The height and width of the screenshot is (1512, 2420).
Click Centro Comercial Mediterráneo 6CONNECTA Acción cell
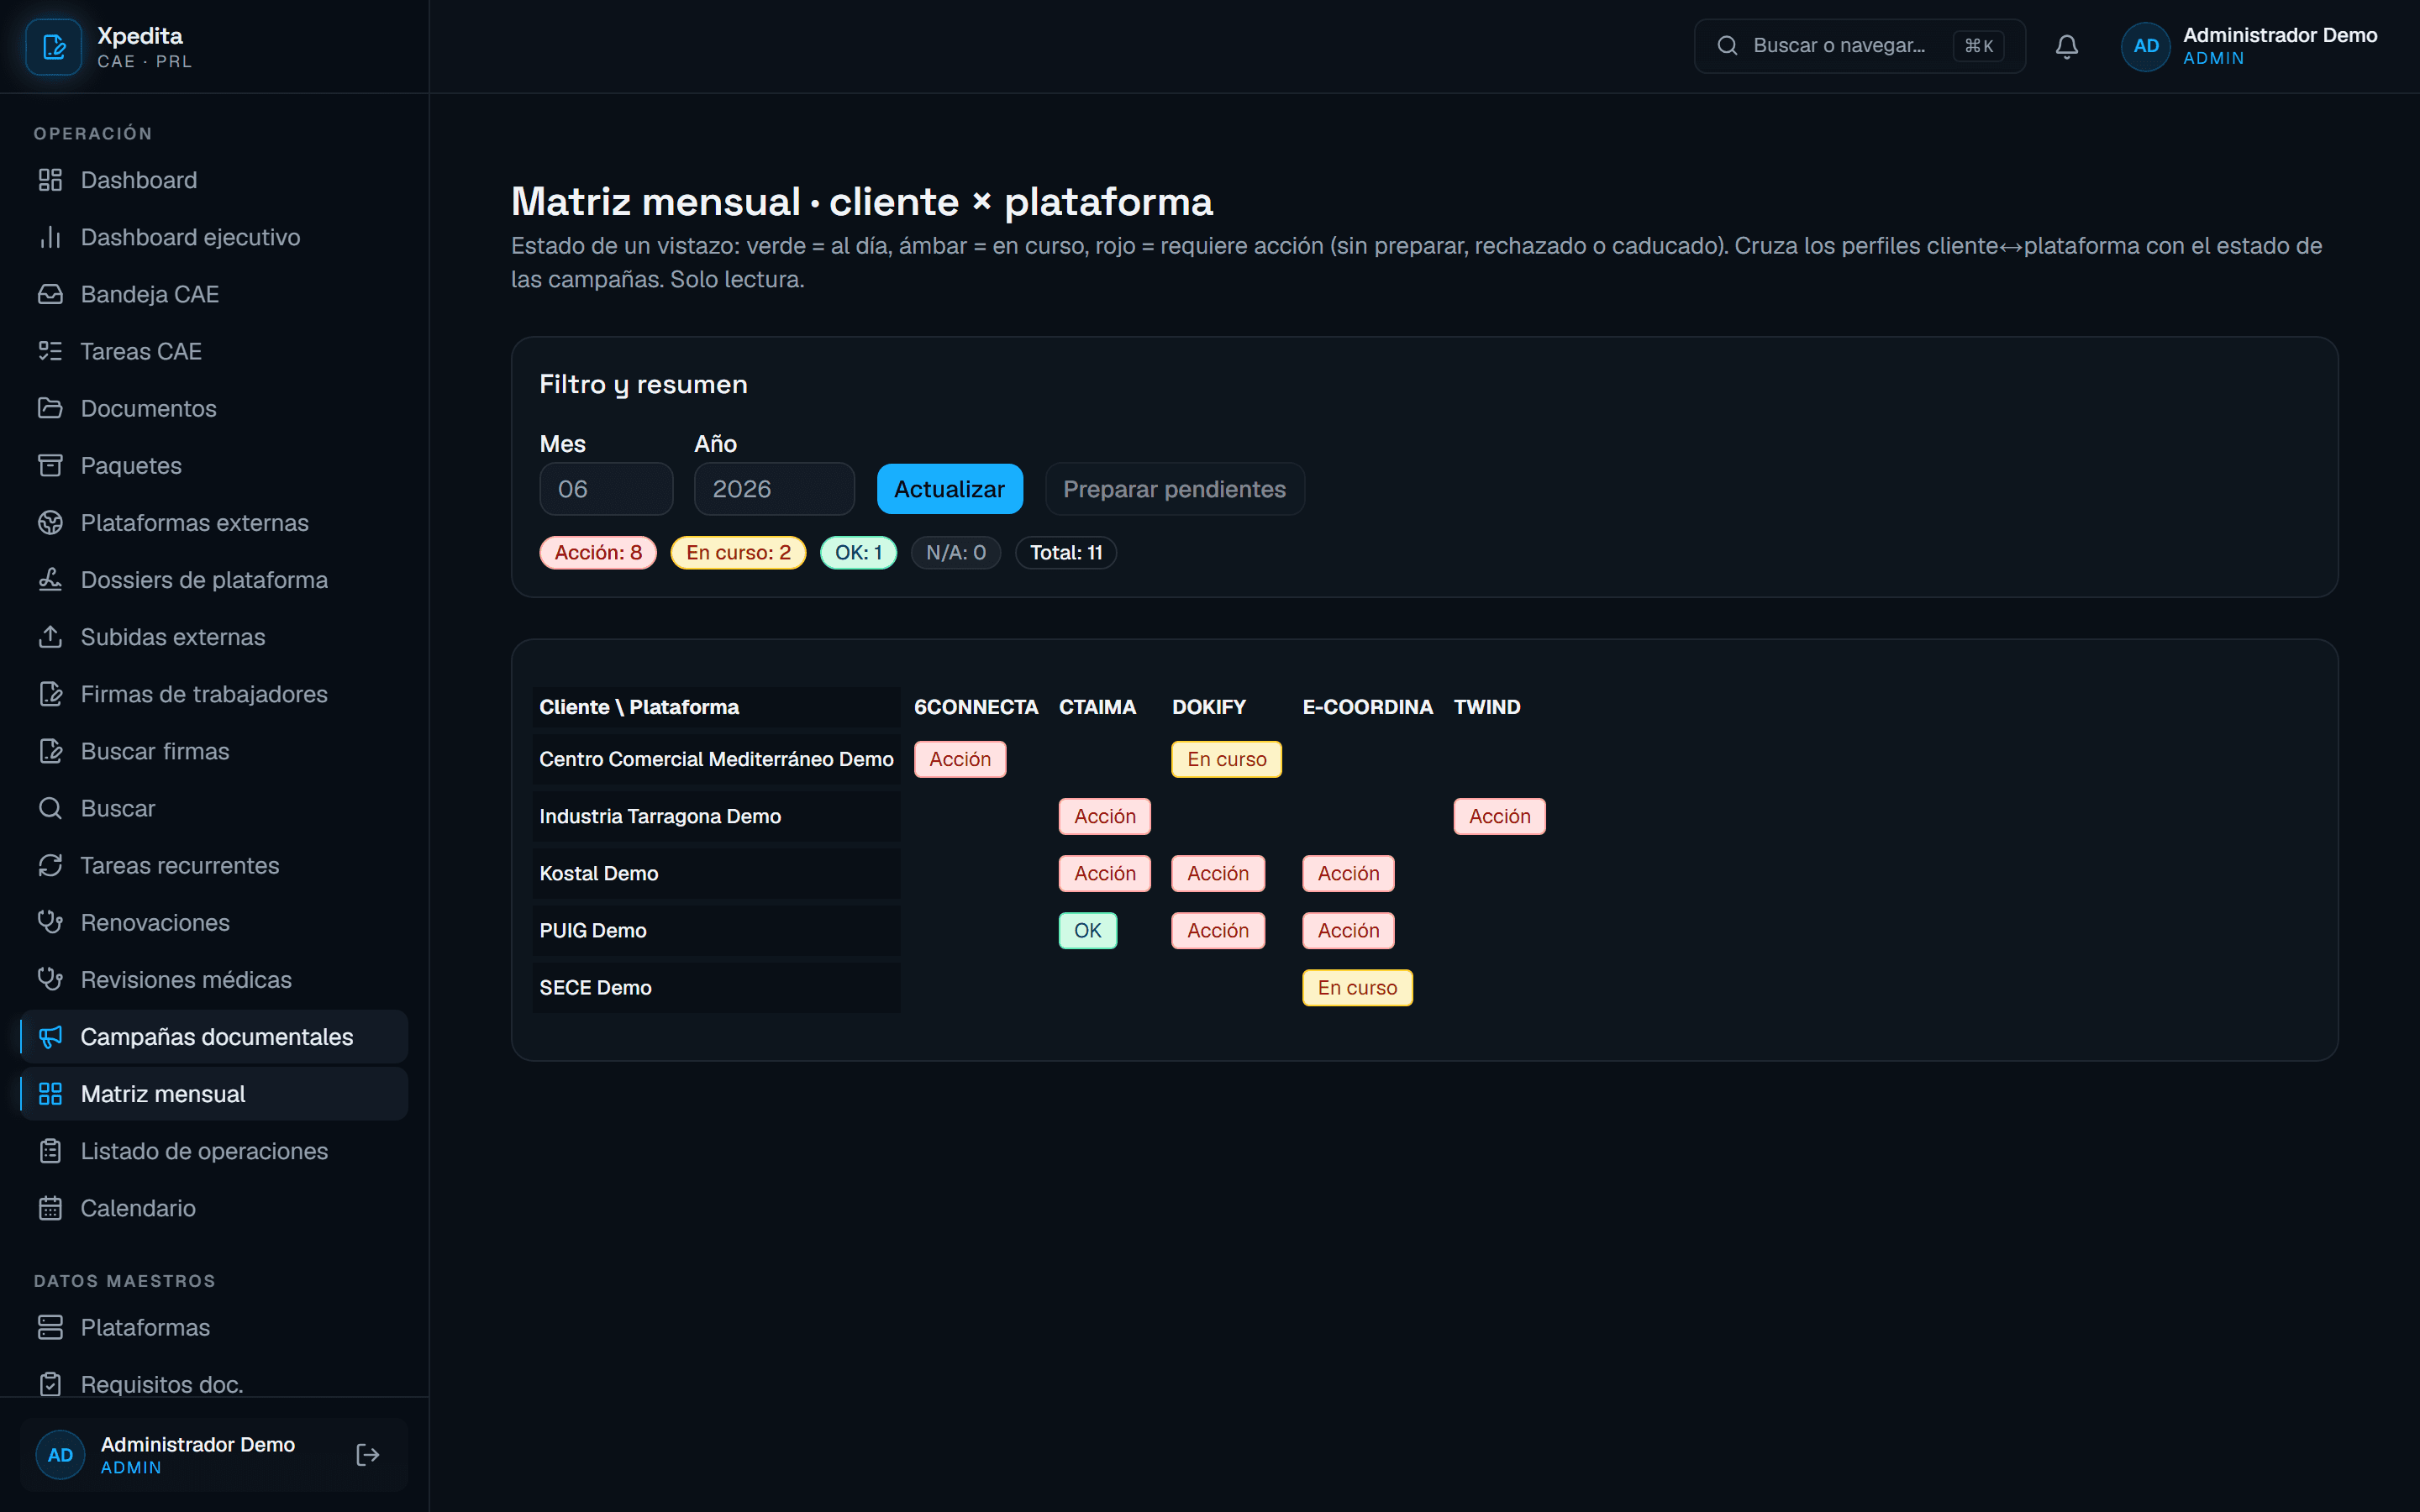[960, 759]
